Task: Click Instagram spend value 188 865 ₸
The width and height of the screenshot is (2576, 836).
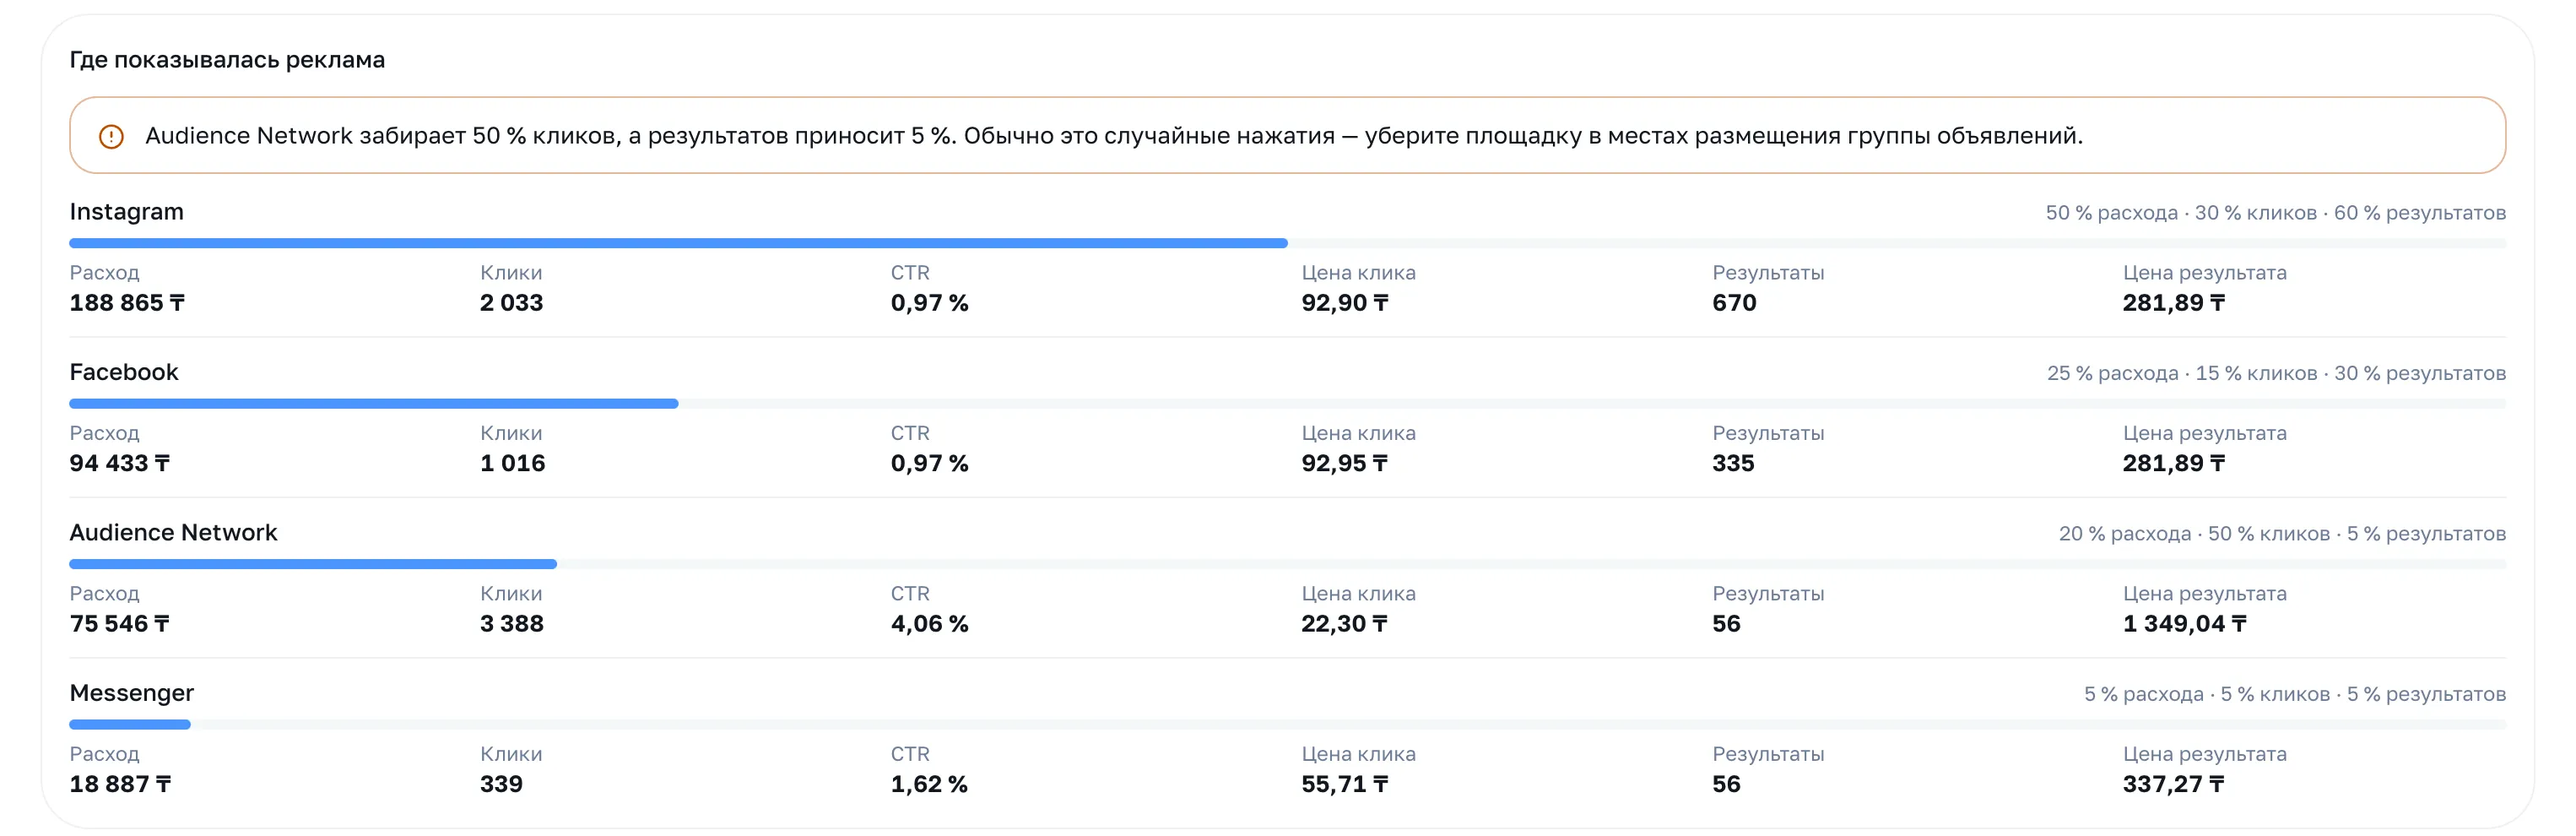Action: [127, 303]
